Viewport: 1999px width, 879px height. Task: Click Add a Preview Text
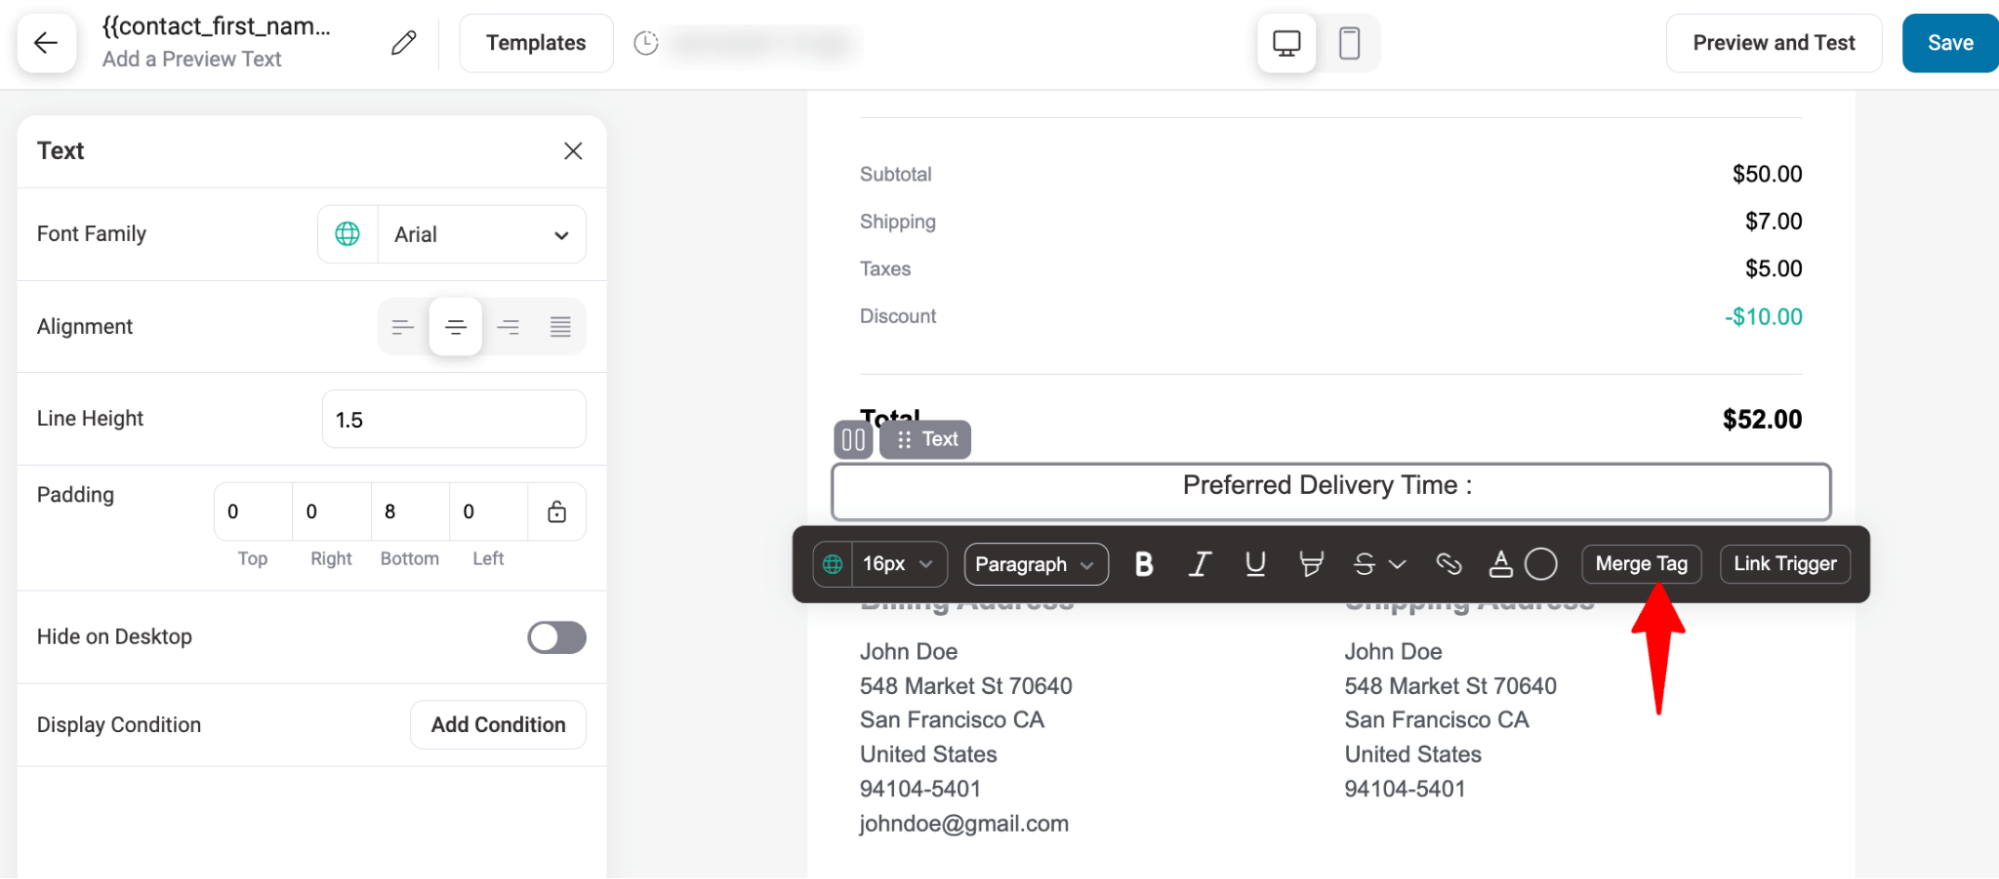click(x=192, y=60)
